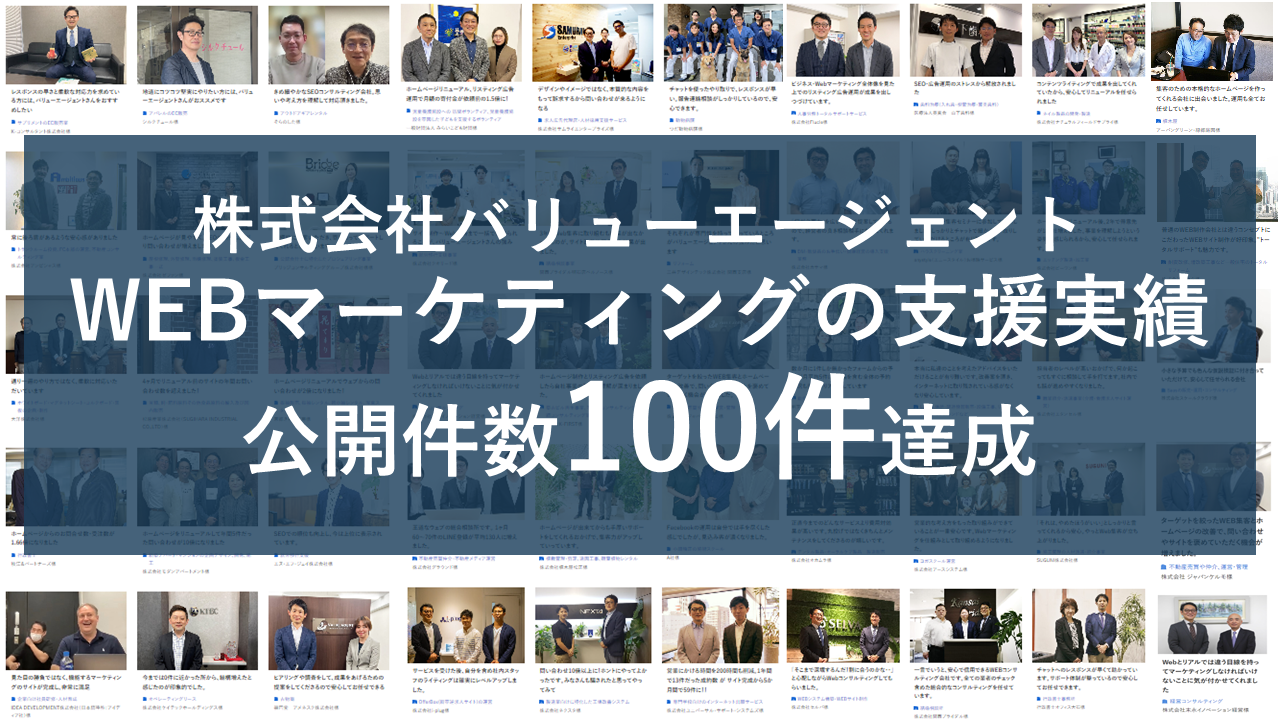1280x720 pixels.
Task: Read the testimonial starting デザインやイメージではなく
Action: click(x=592, y=98)
